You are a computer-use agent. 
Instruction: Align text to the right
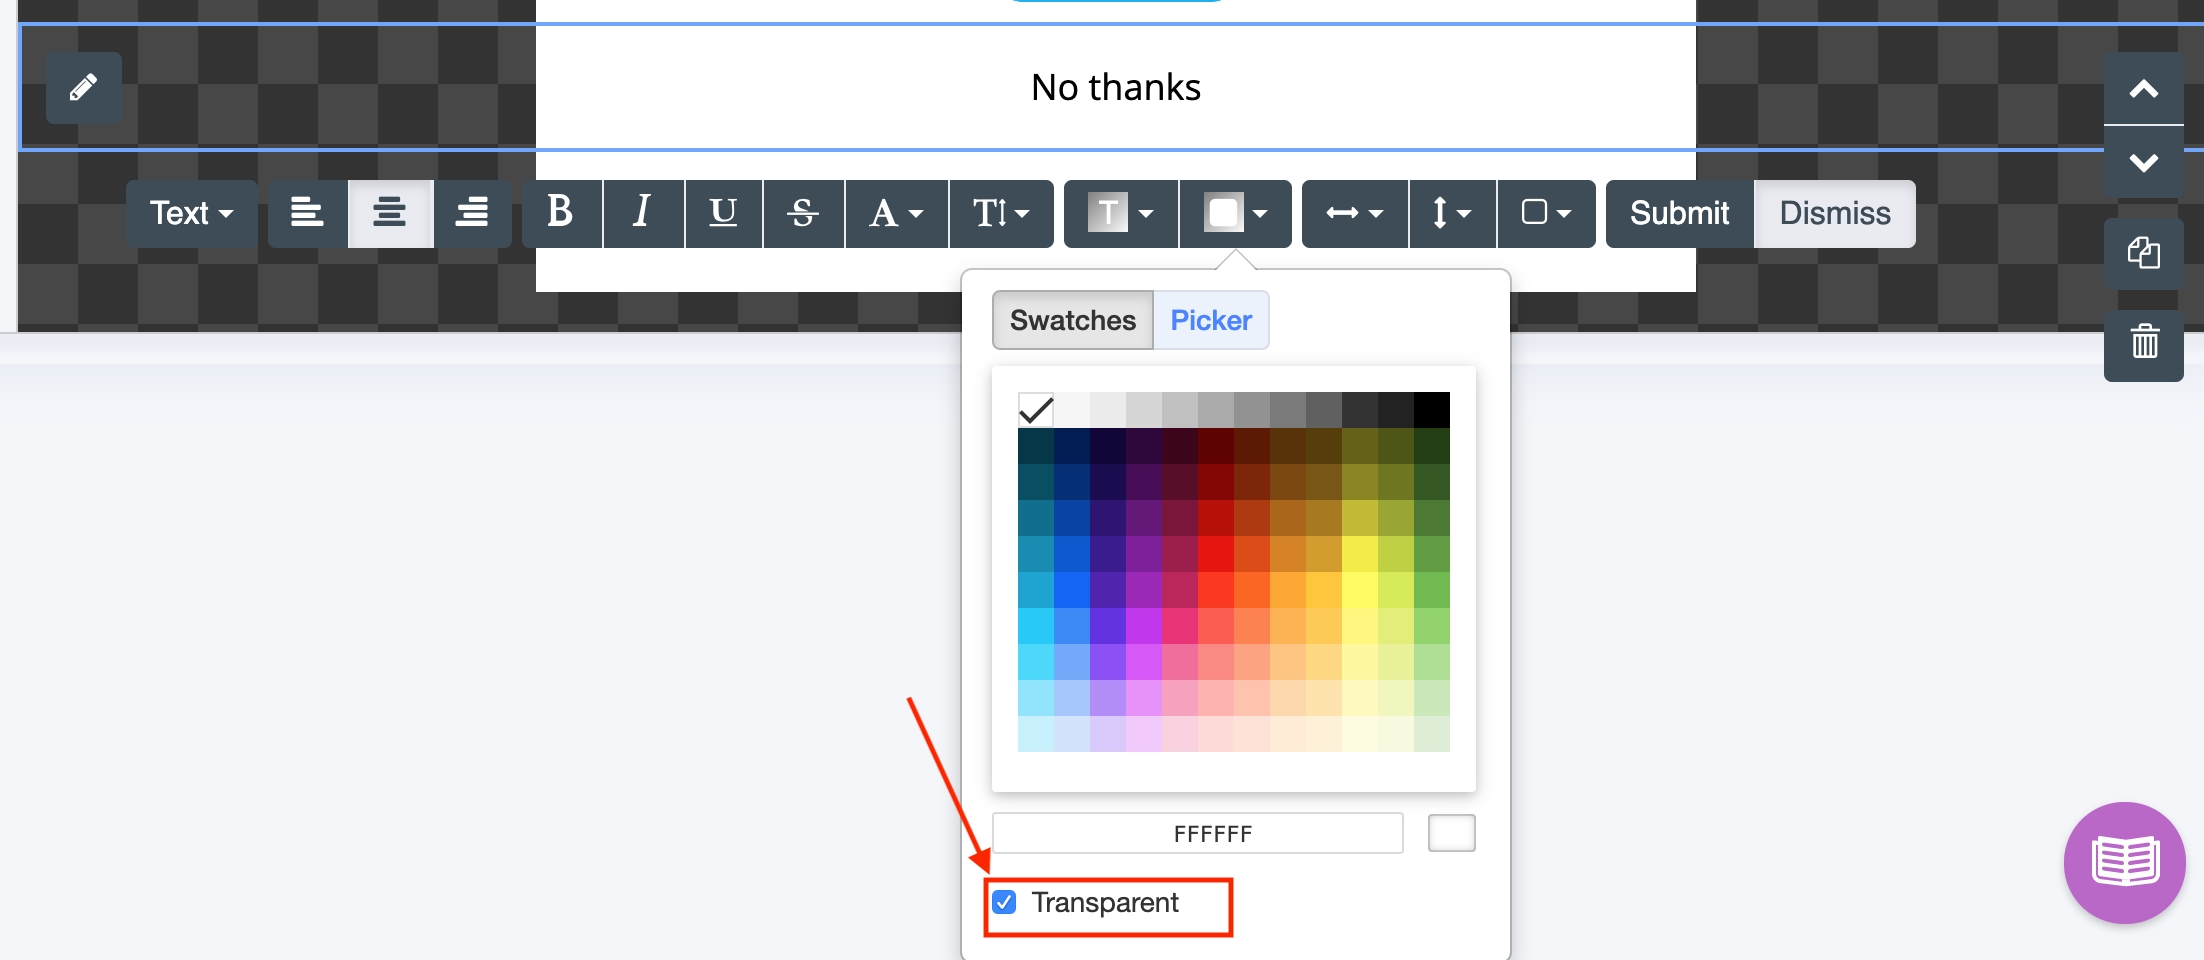(x=472, y=213)
